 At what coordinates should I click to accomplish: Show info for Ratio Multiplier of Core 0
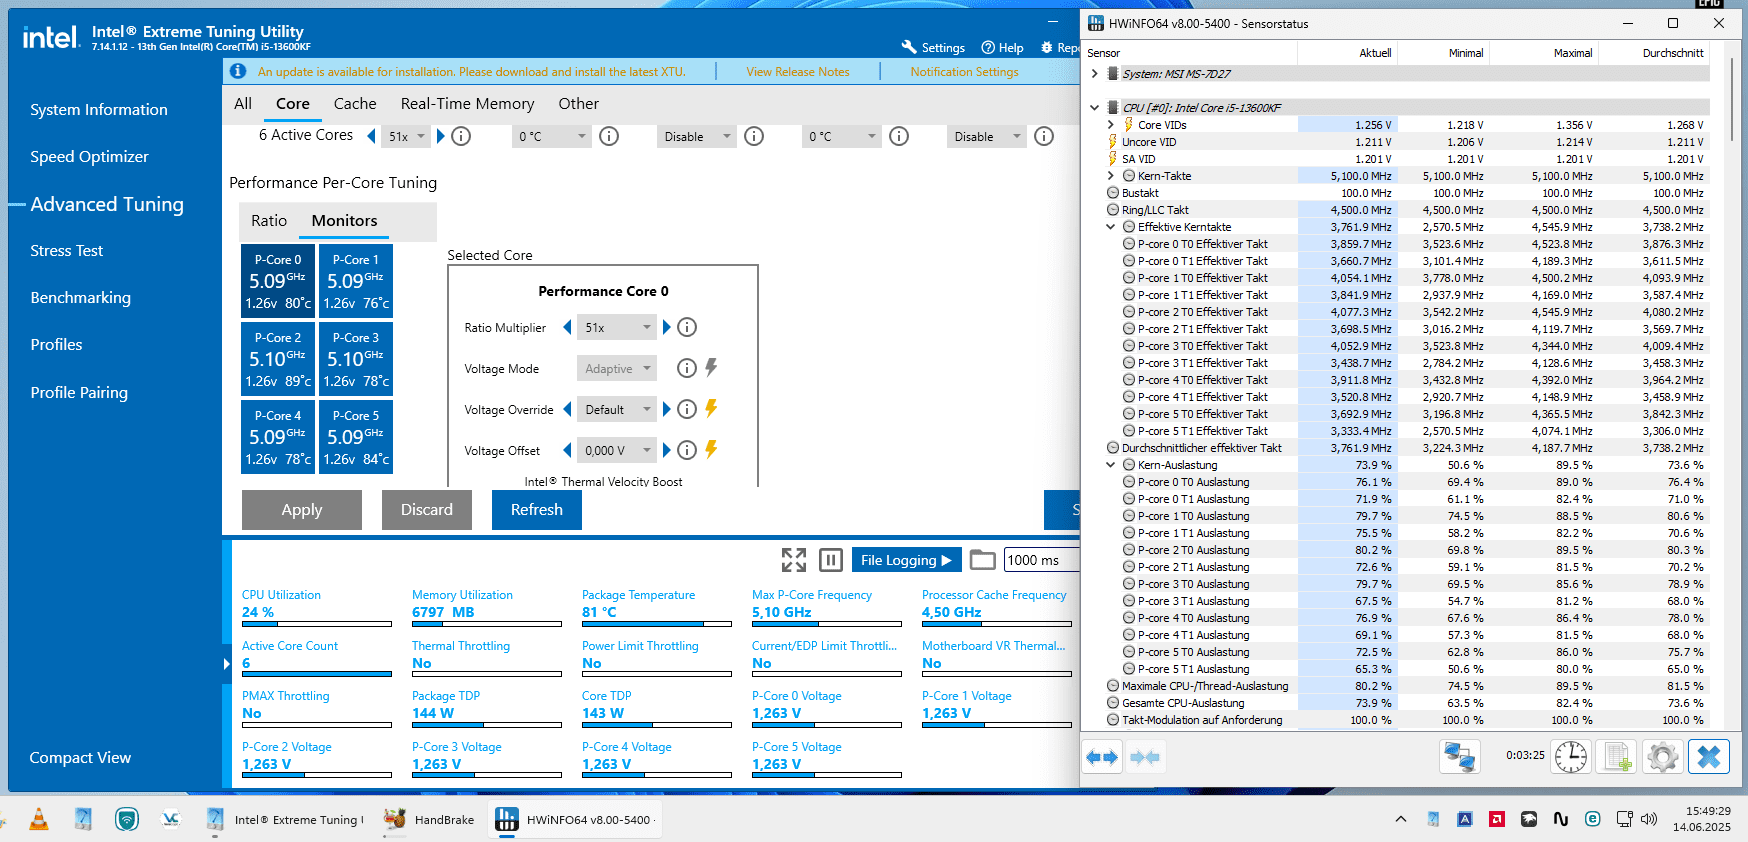coord(687,327)
